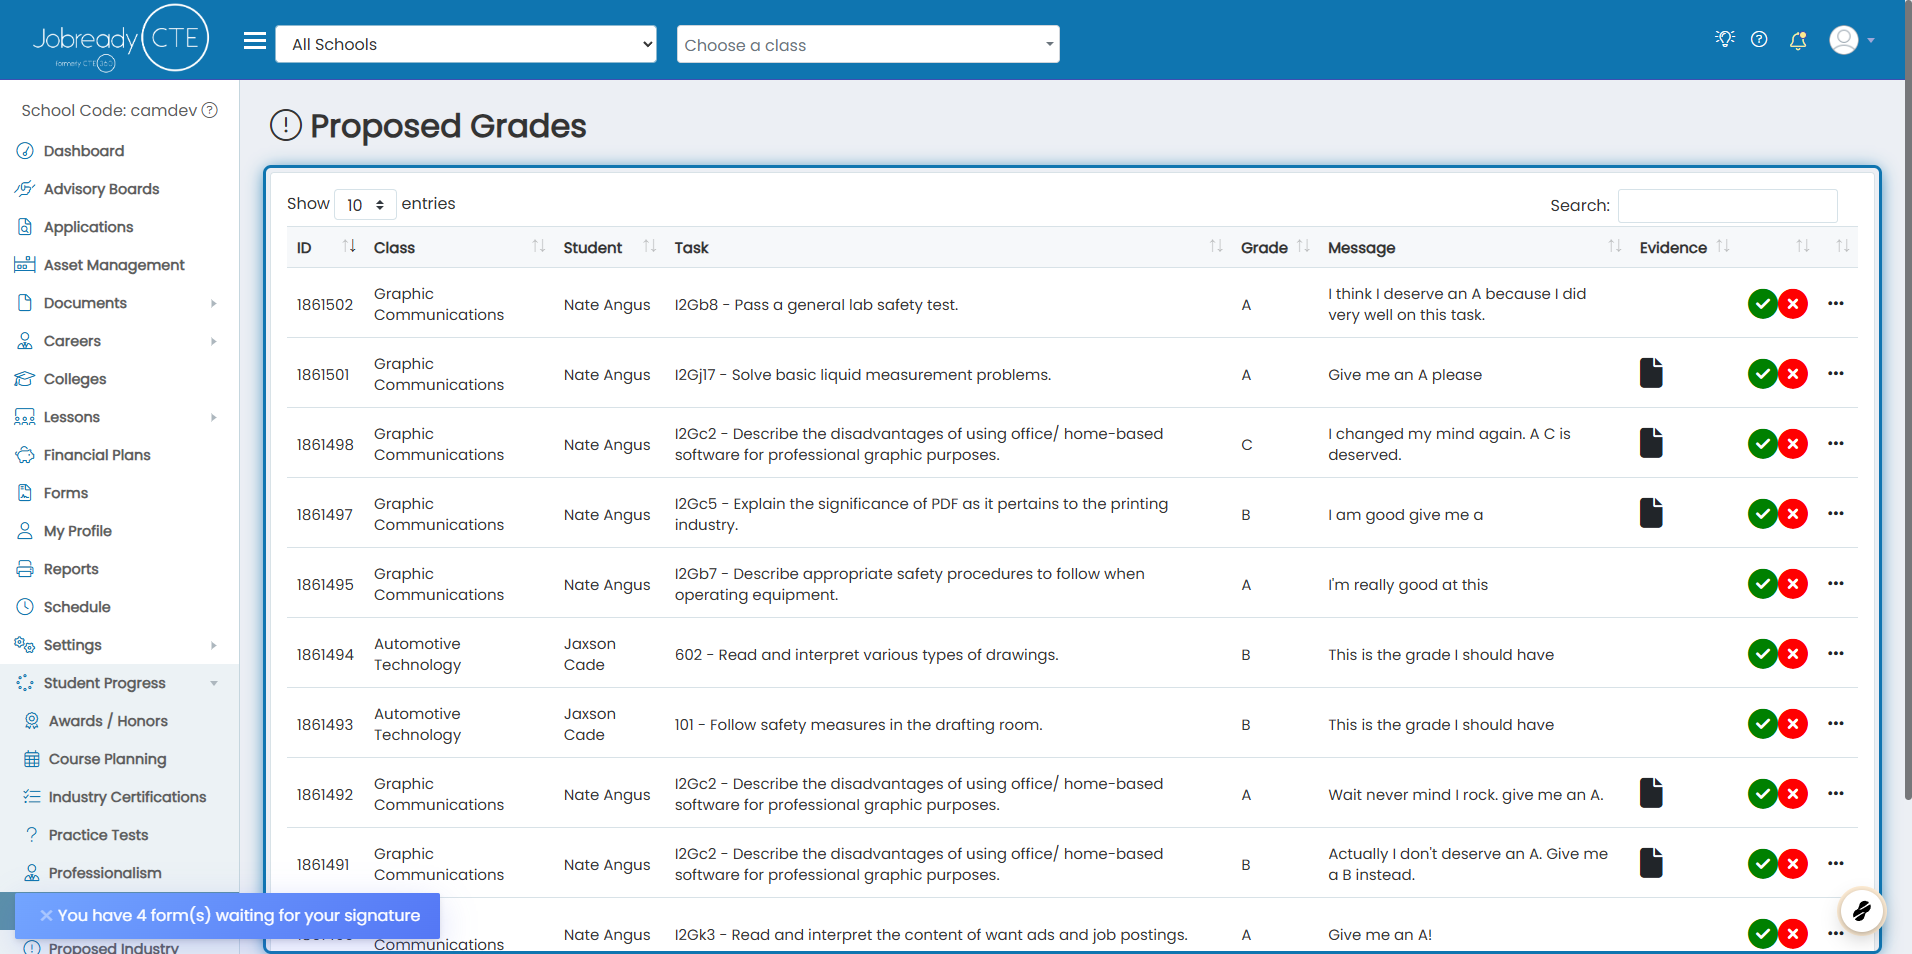Click the Jobready CTE logo
This screenshot has width=1912, height=954.
click(121, 39)
